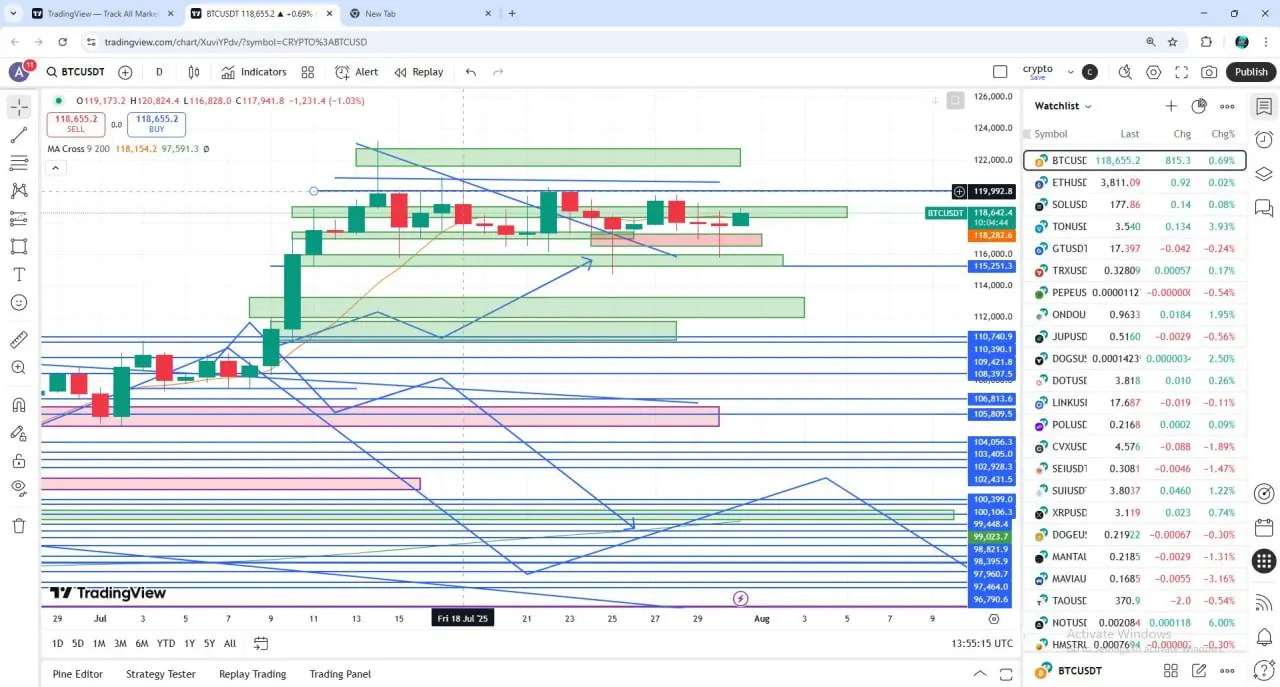Open the patterns drawing tools

tap(19, 191)
